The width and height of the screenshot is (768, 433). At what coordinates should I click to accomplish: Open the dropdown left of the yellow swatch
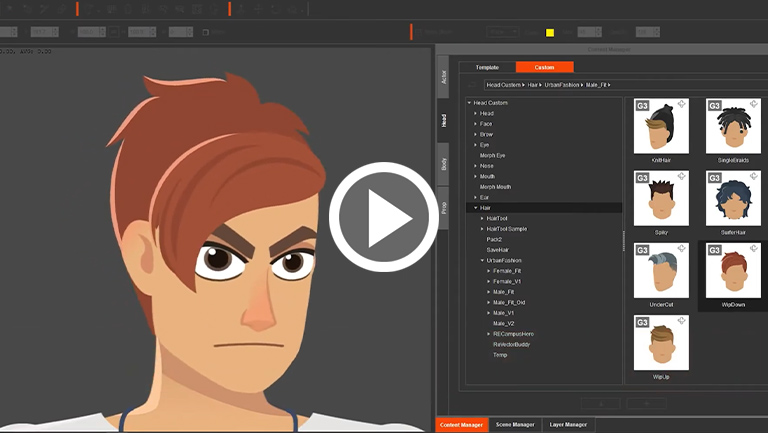(503, 32)
